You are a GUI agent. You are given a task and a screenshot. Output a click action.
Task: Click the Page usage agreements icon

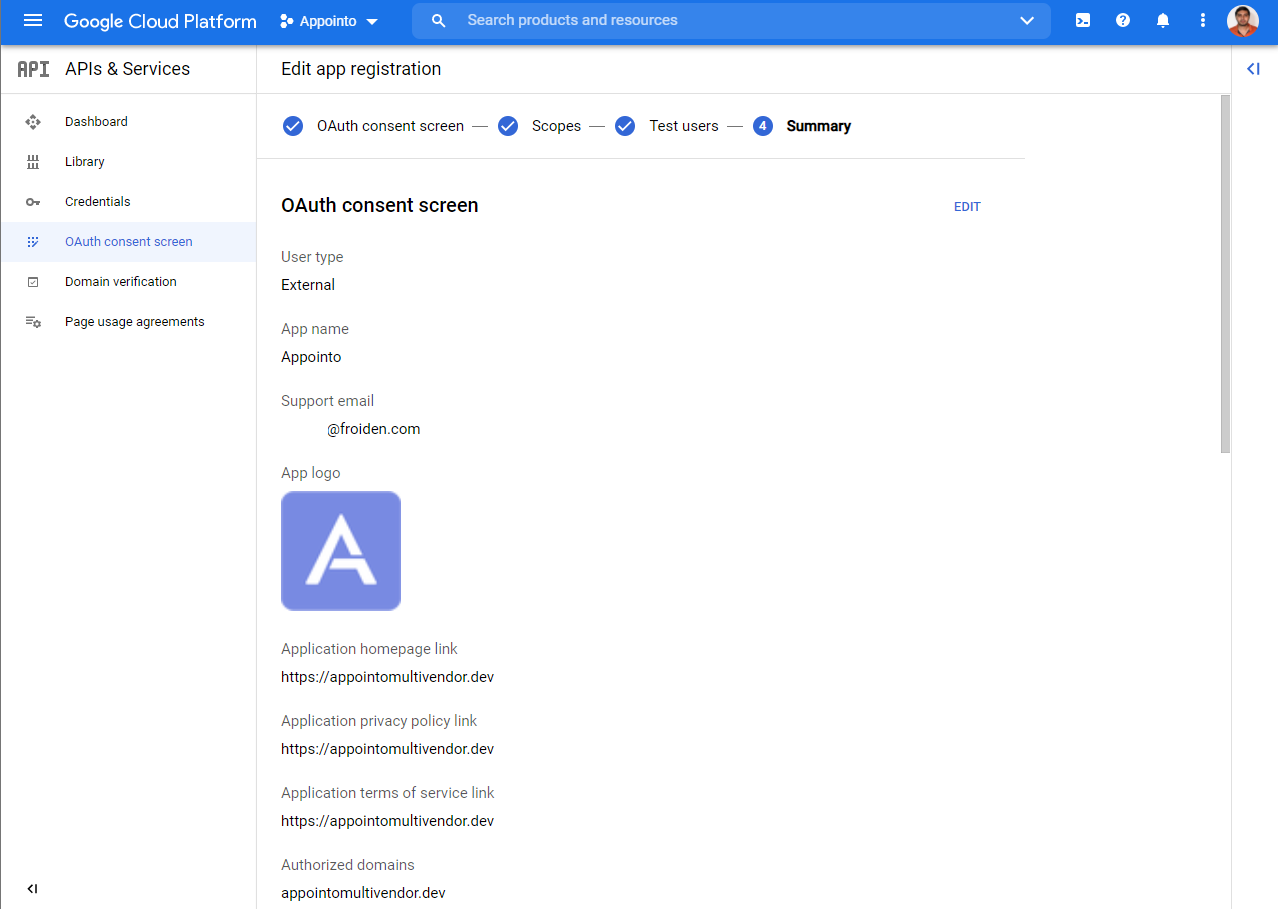point(33,322)
